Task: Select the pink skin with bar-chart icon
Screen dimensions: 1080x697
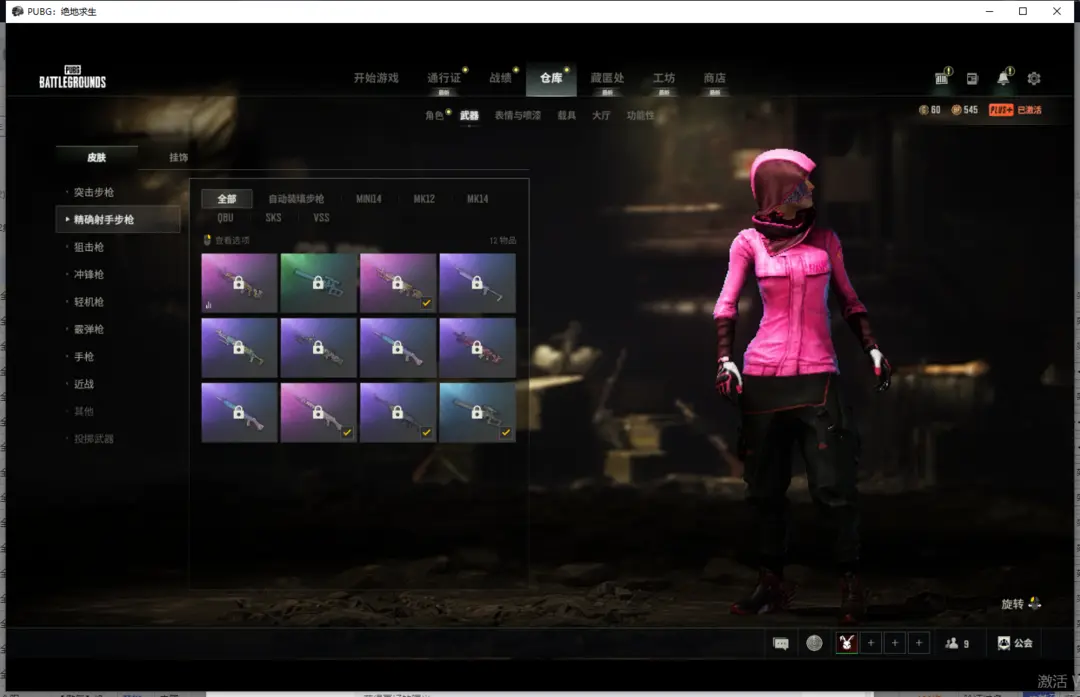Action: [239, 282]
